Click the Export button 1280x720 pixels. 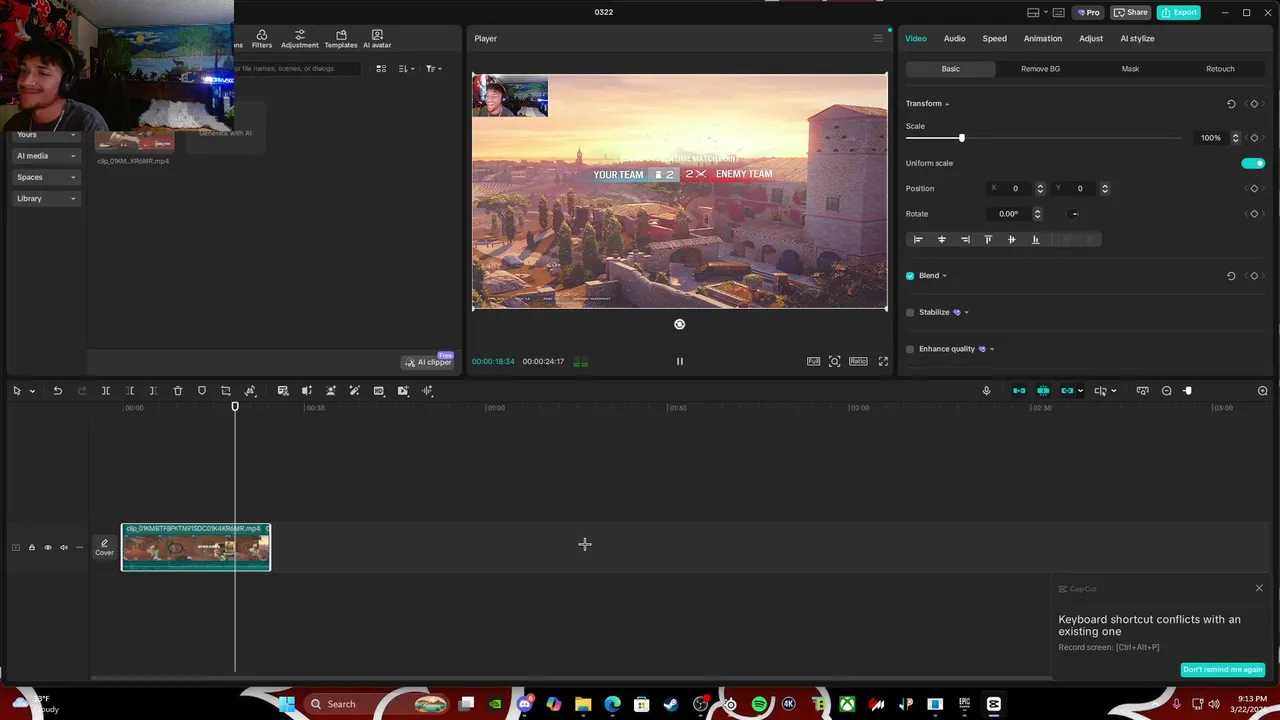(x=1179, y=12)
